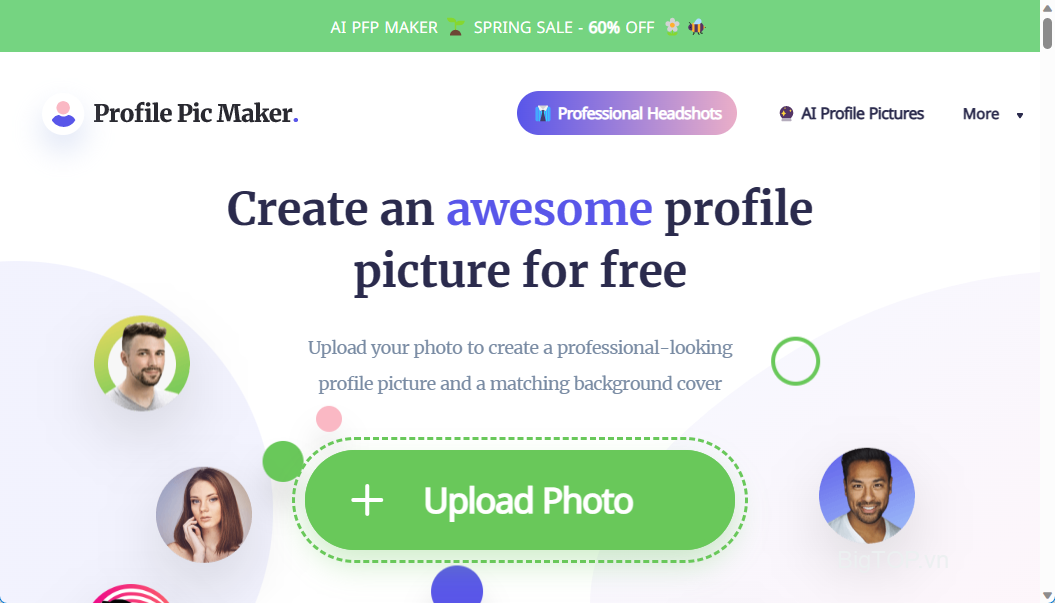The height and width of the screenshot is (603, 1055).
Task: Open the Spring Sale 60% OFF banner
Action: (x=519, y=26)
